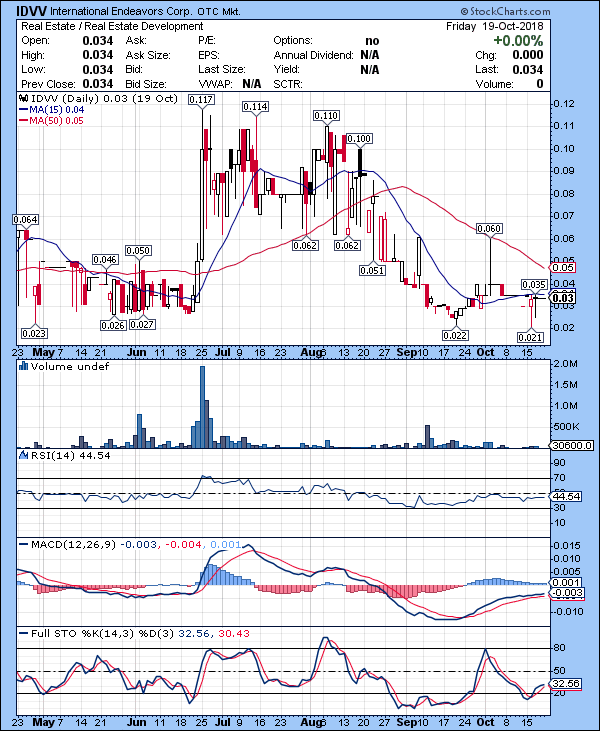Click the 0.022 low price label
Screen dimensions: 600x731
[455, 335]
